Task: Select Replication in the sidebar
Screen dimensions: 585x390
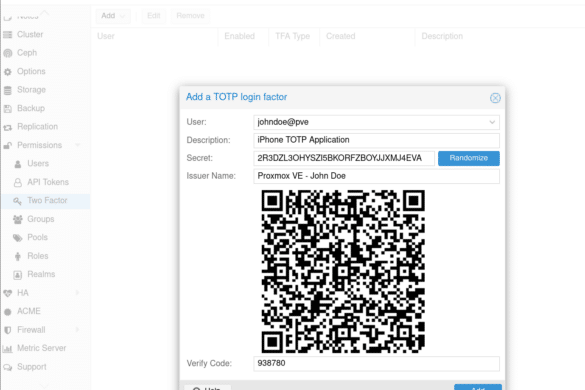Action: (37, 127)
